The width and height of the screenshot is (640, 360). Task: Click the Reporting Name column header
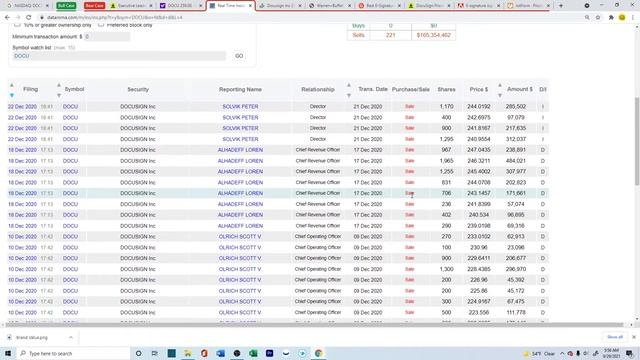tap(240, 89)
